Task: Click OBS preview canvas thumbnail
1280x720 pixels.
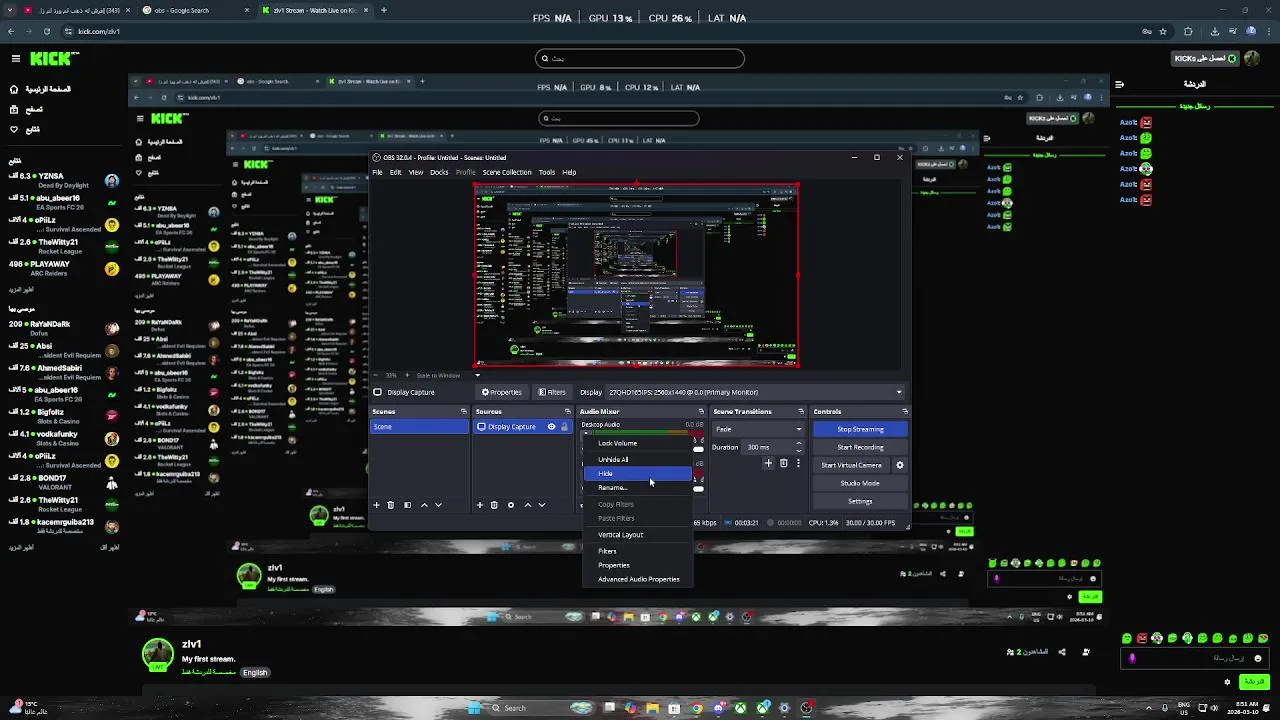Action: (636, 275)
